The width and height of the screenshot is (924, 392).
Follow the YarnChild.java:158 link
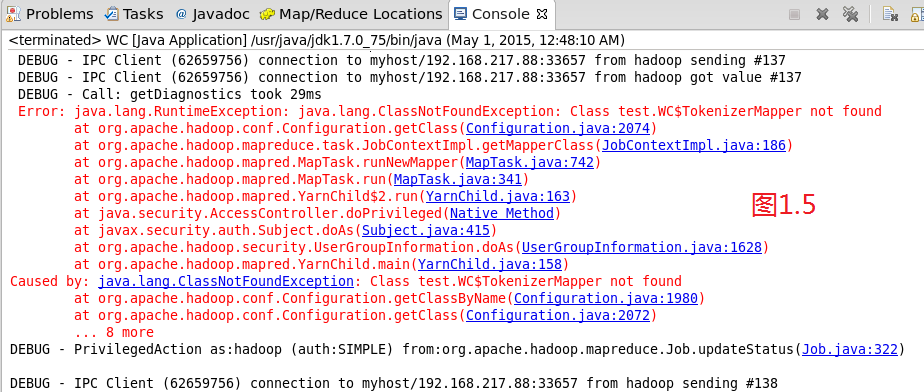pyautogui.click(x=490, y=264)
